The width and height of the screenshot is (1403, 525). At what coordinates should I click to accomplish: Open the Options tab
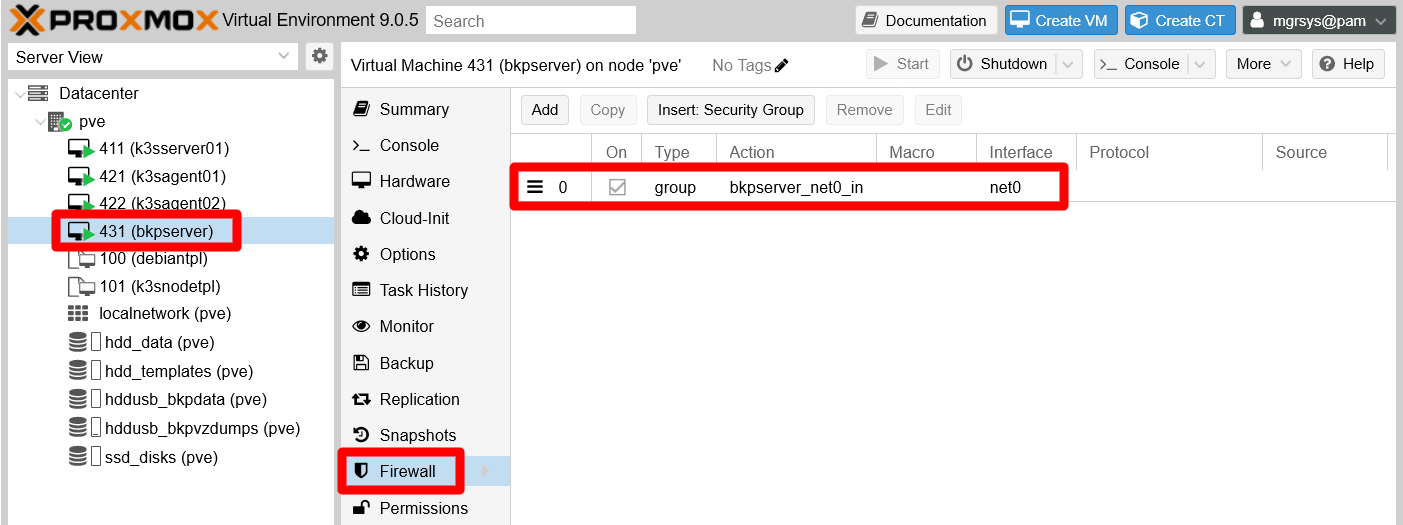pyautogui.click(x=425, y=254)
